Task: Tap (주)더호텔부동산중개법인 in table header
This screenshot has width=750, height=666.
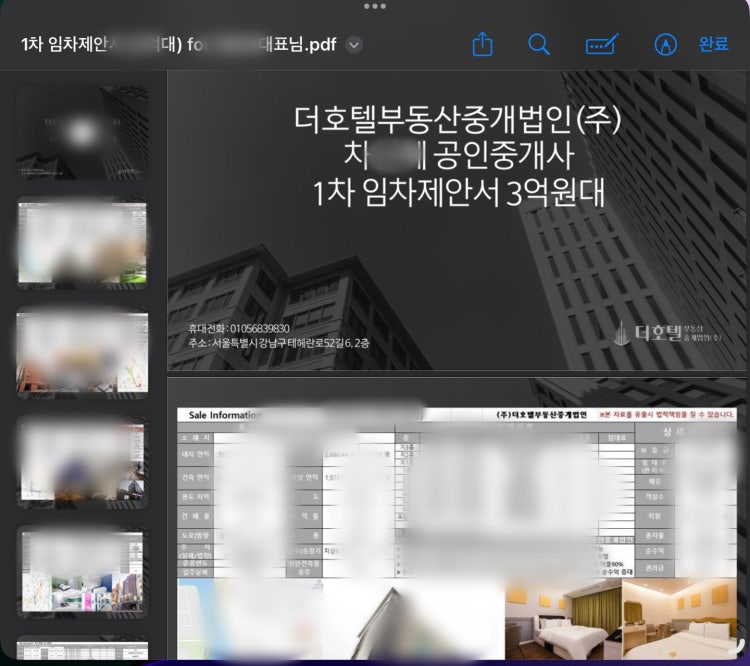Action: (541, 415)
